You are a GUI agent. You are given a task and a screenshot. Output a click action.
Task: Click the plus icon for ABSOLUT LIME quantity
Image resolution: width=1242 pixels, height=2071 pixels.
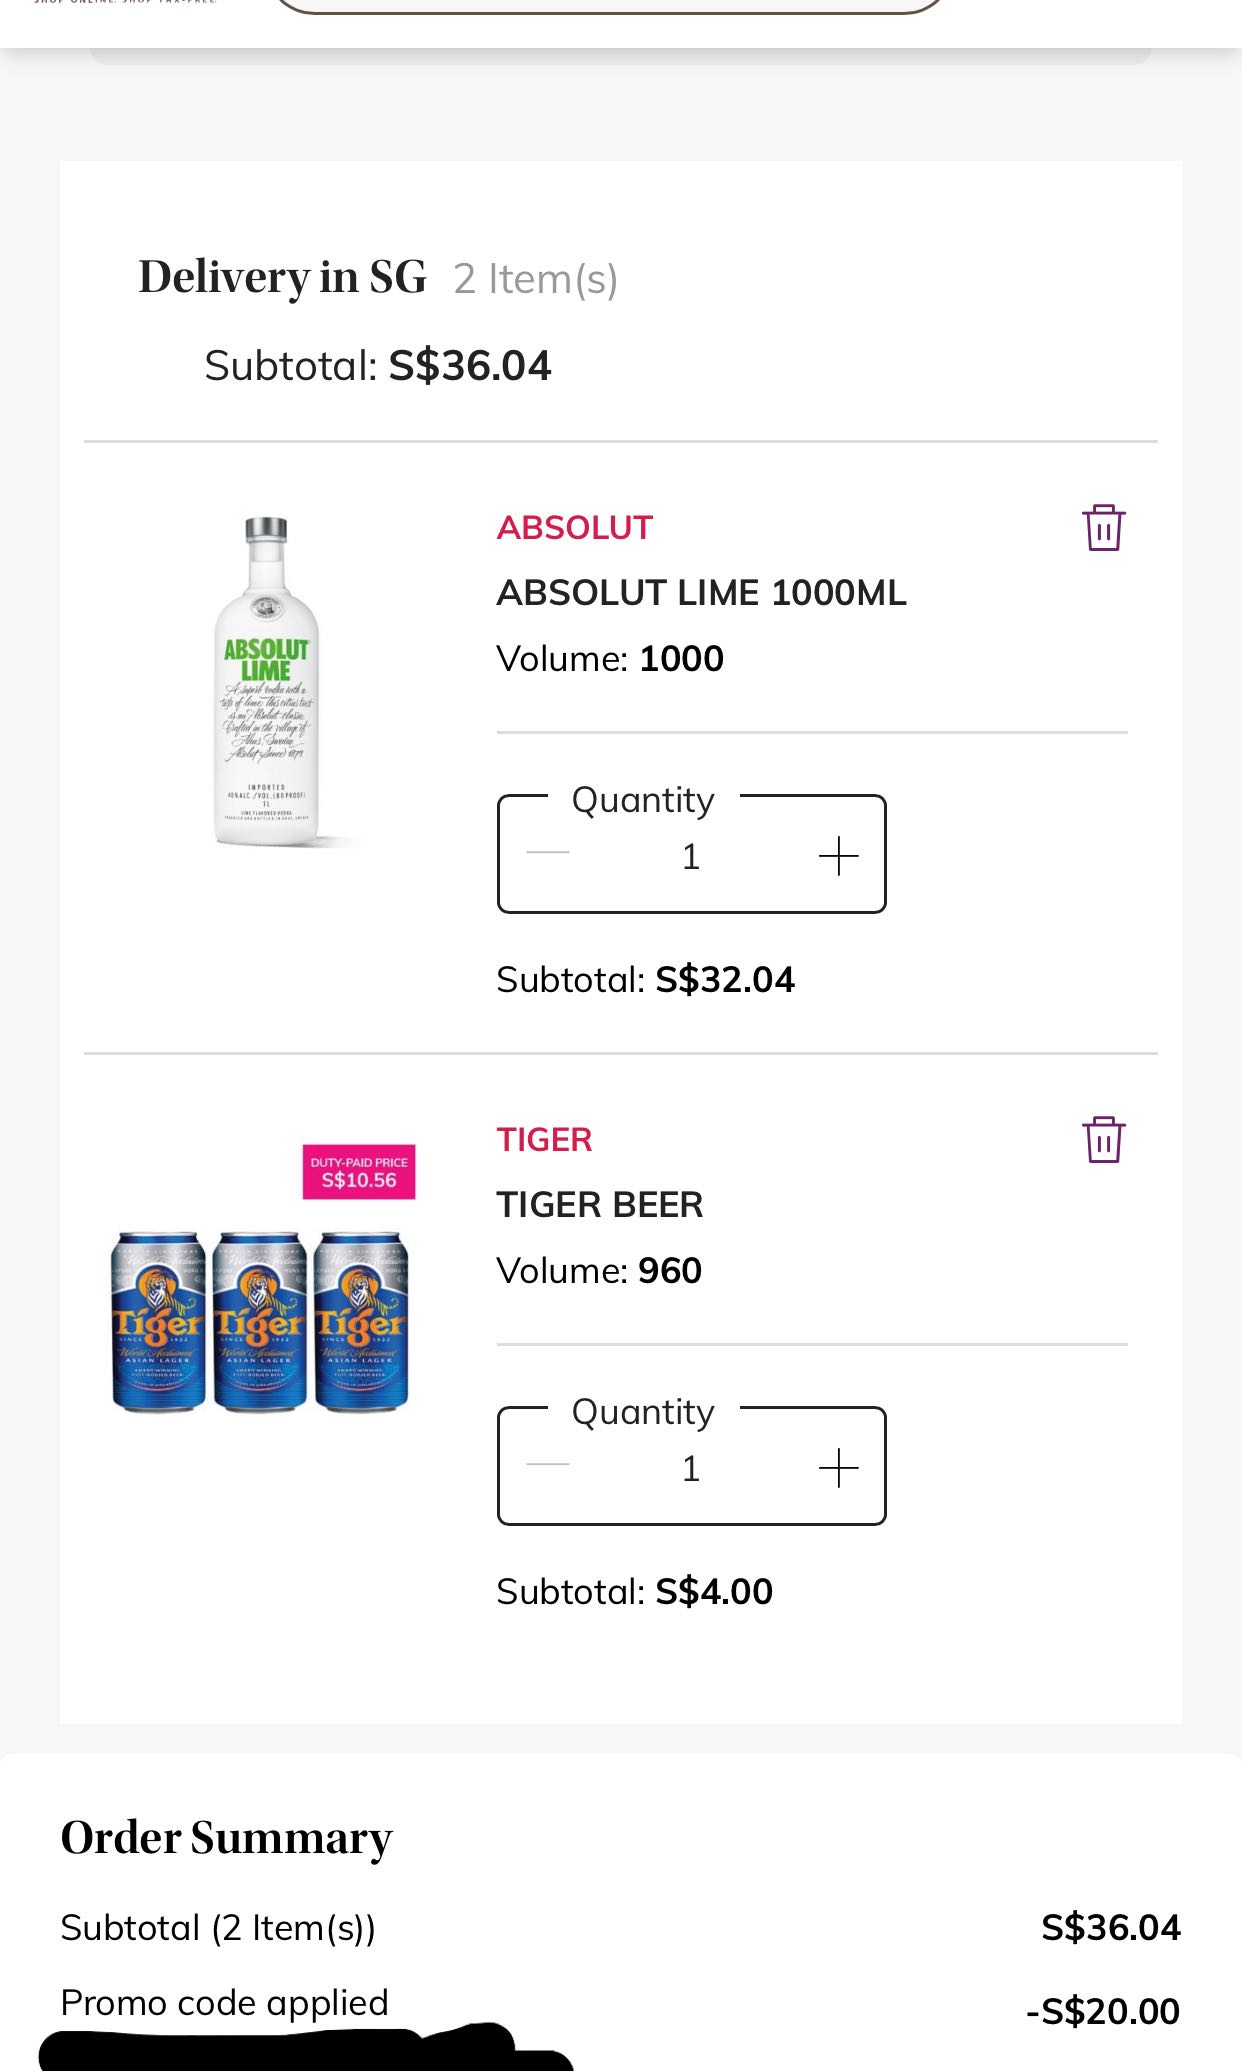click(838, 855)
